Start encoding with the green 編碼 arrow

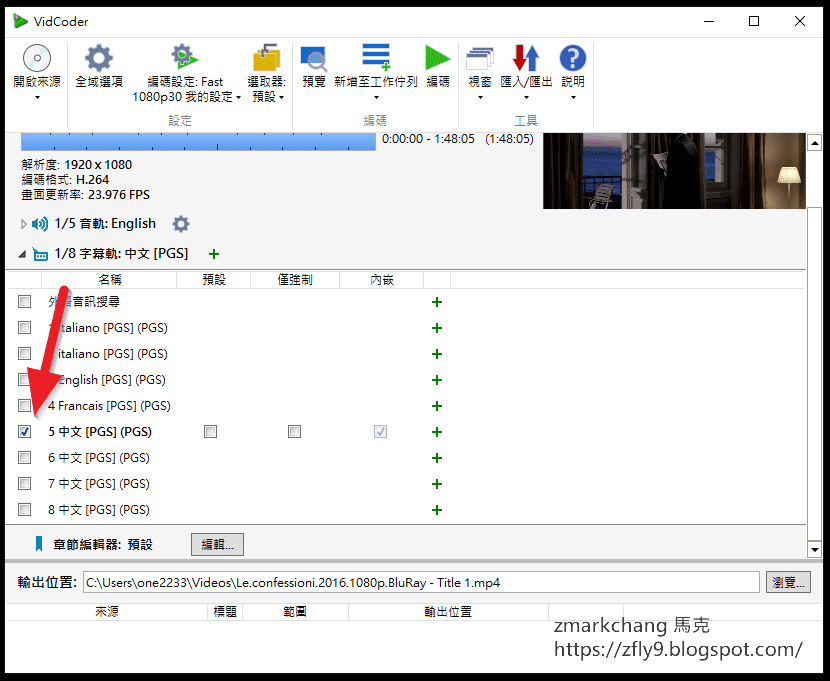tap(437, 58)
